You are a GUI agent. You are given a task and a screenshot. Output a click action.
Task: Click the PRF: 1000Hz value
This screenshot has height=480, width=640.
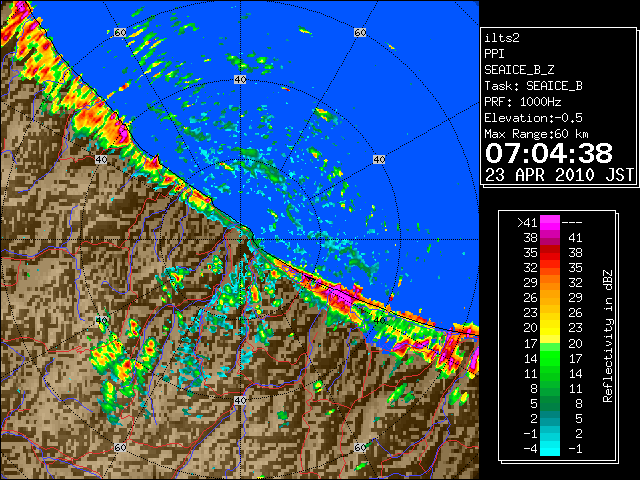523,102
